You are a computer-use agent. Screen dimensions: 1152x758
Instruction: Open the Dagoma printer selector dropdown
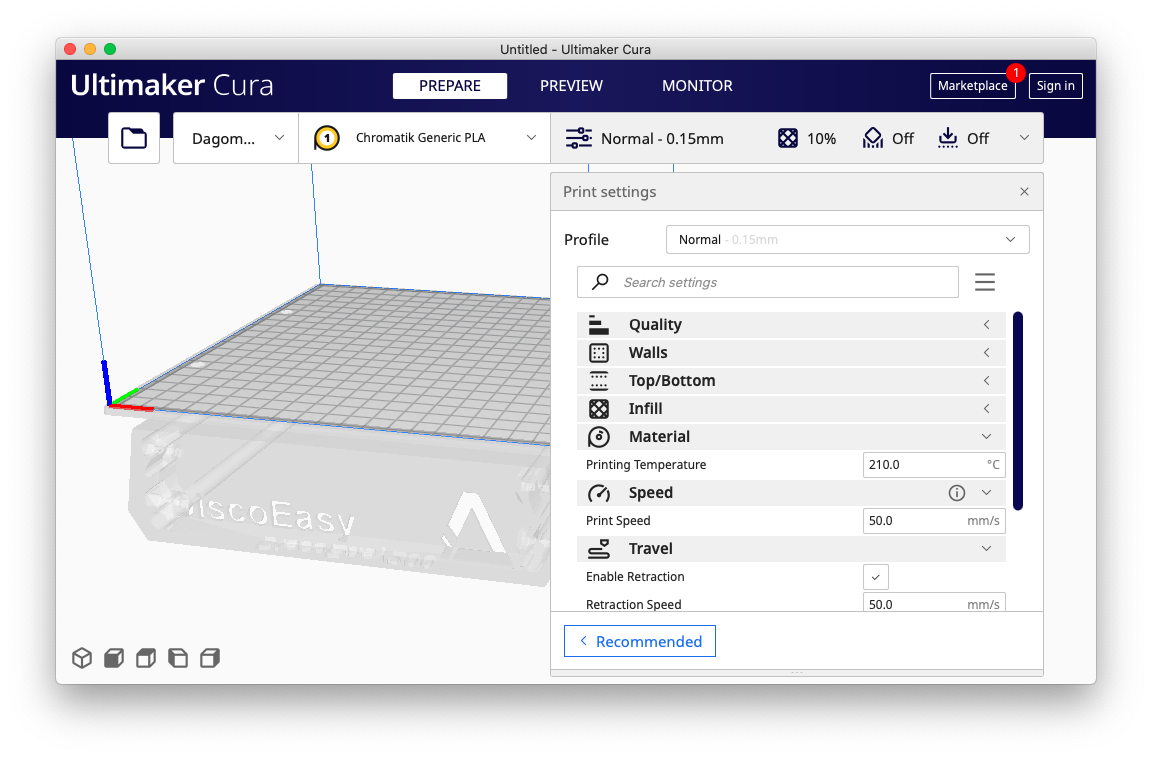click(x=236, y=138)
